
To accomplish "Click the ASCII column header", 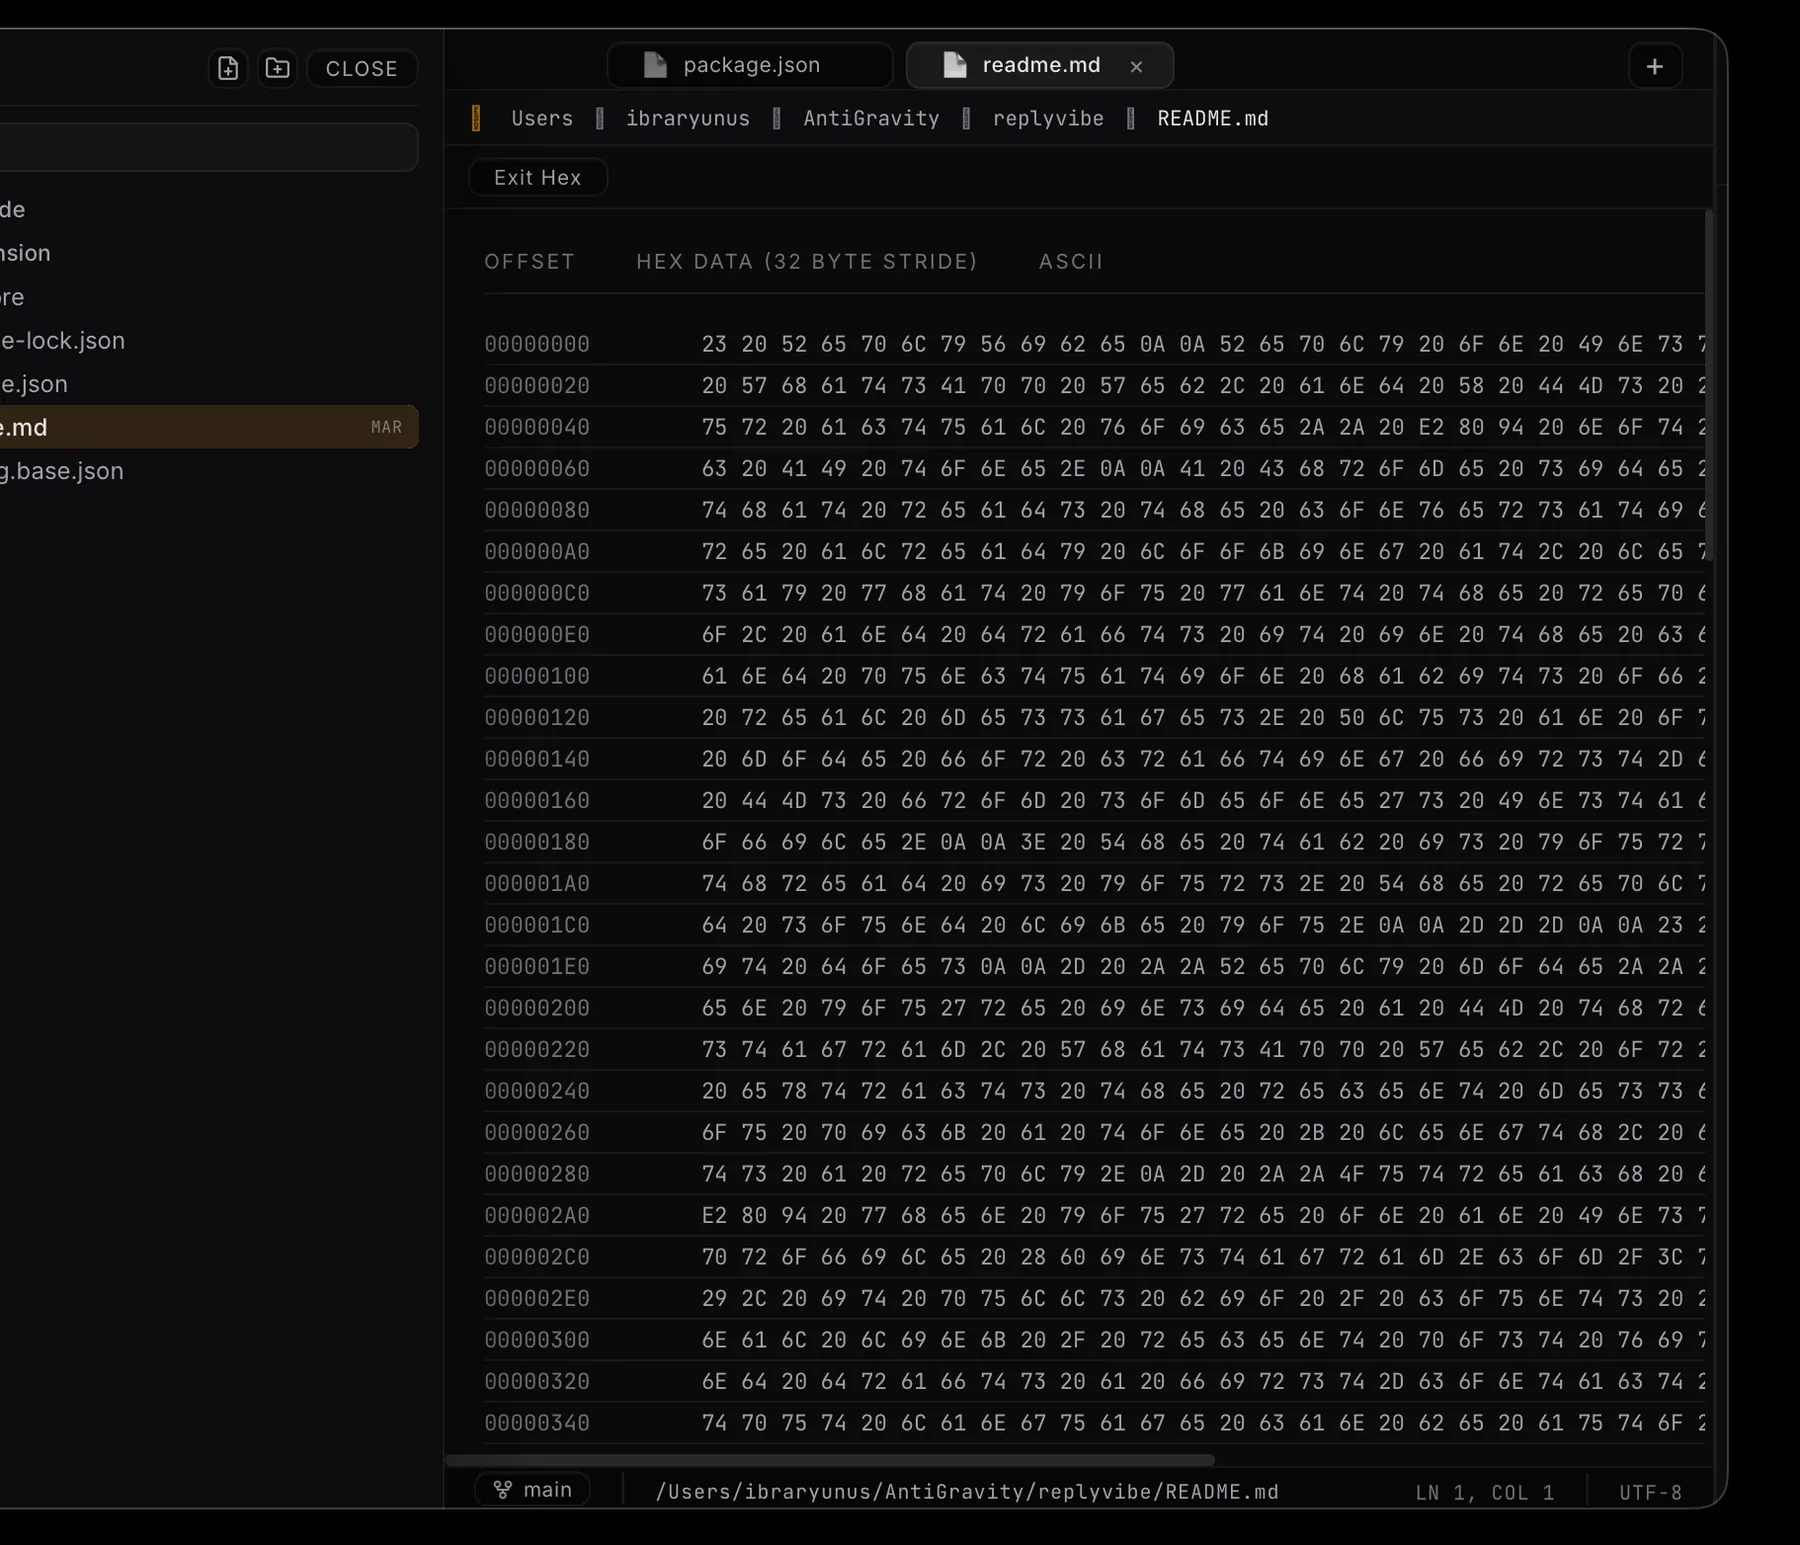I will click(1071, 262).
